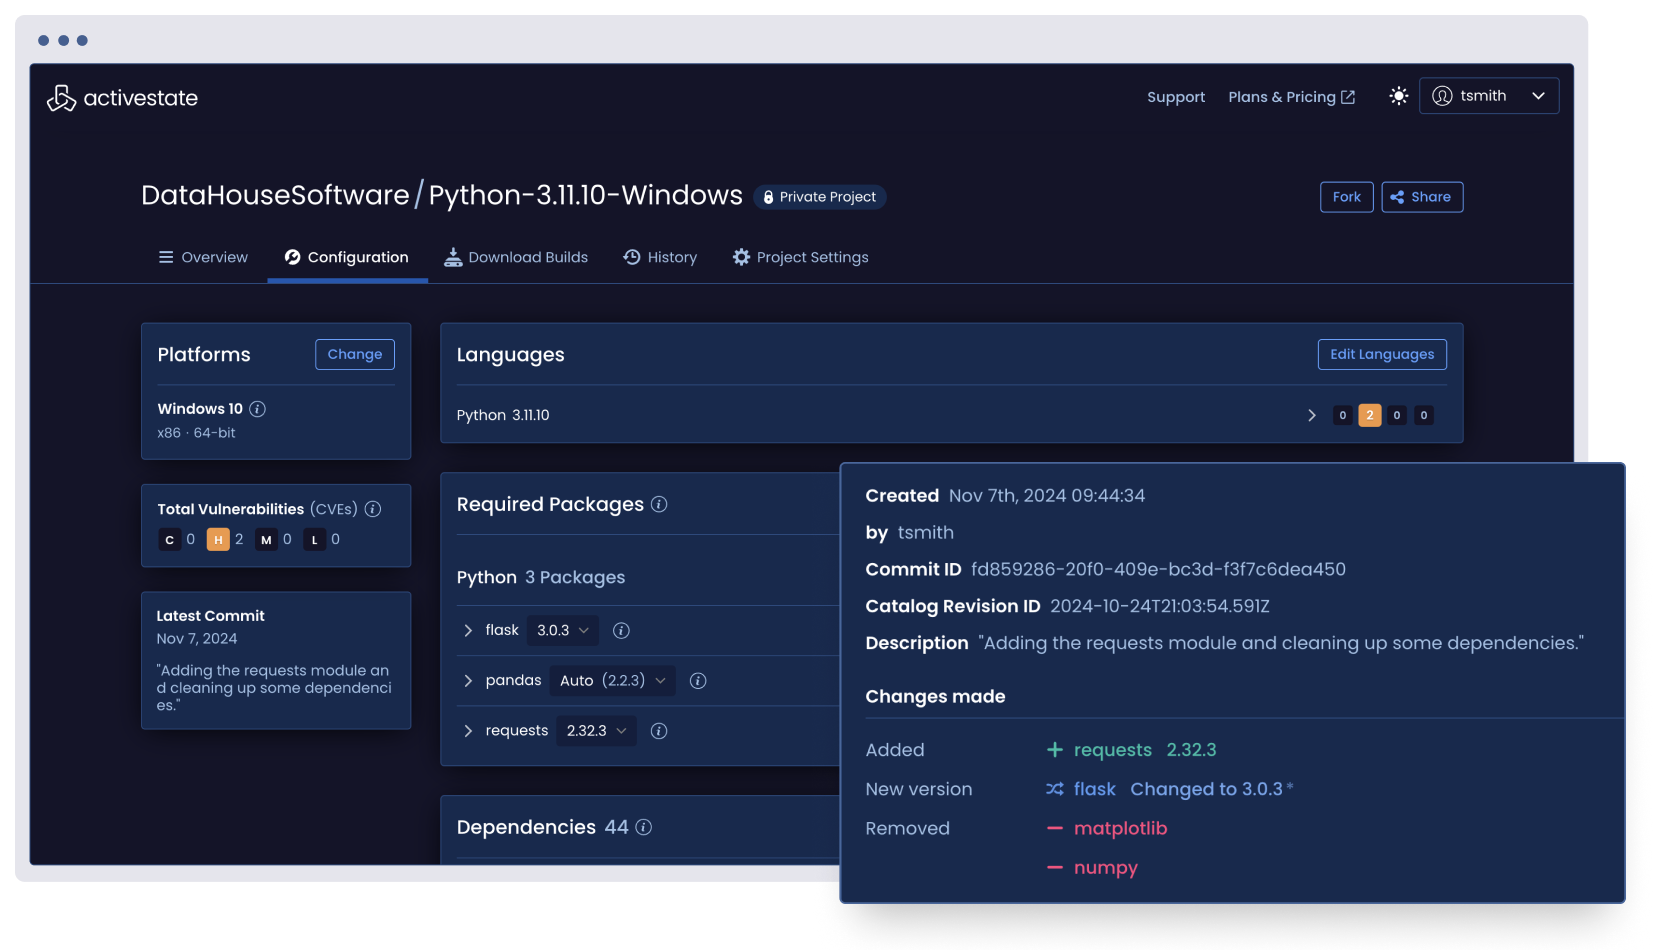Click the orange count badge on the Python language row
This screenshot has width=1670, height=950.
tap(1369, 415)
